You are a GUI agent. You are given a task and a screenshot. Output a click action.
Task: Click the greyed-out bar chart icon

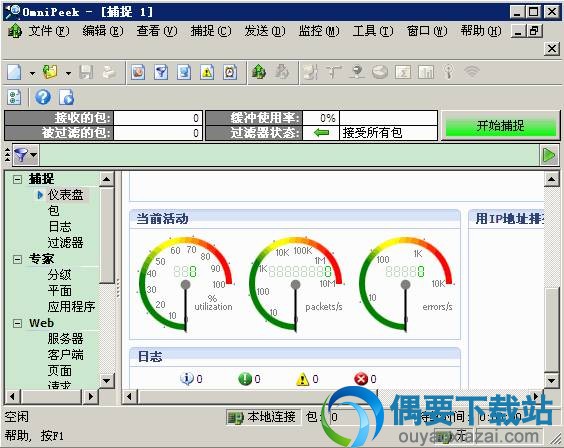pyautogui.click(x=426, y=72)
